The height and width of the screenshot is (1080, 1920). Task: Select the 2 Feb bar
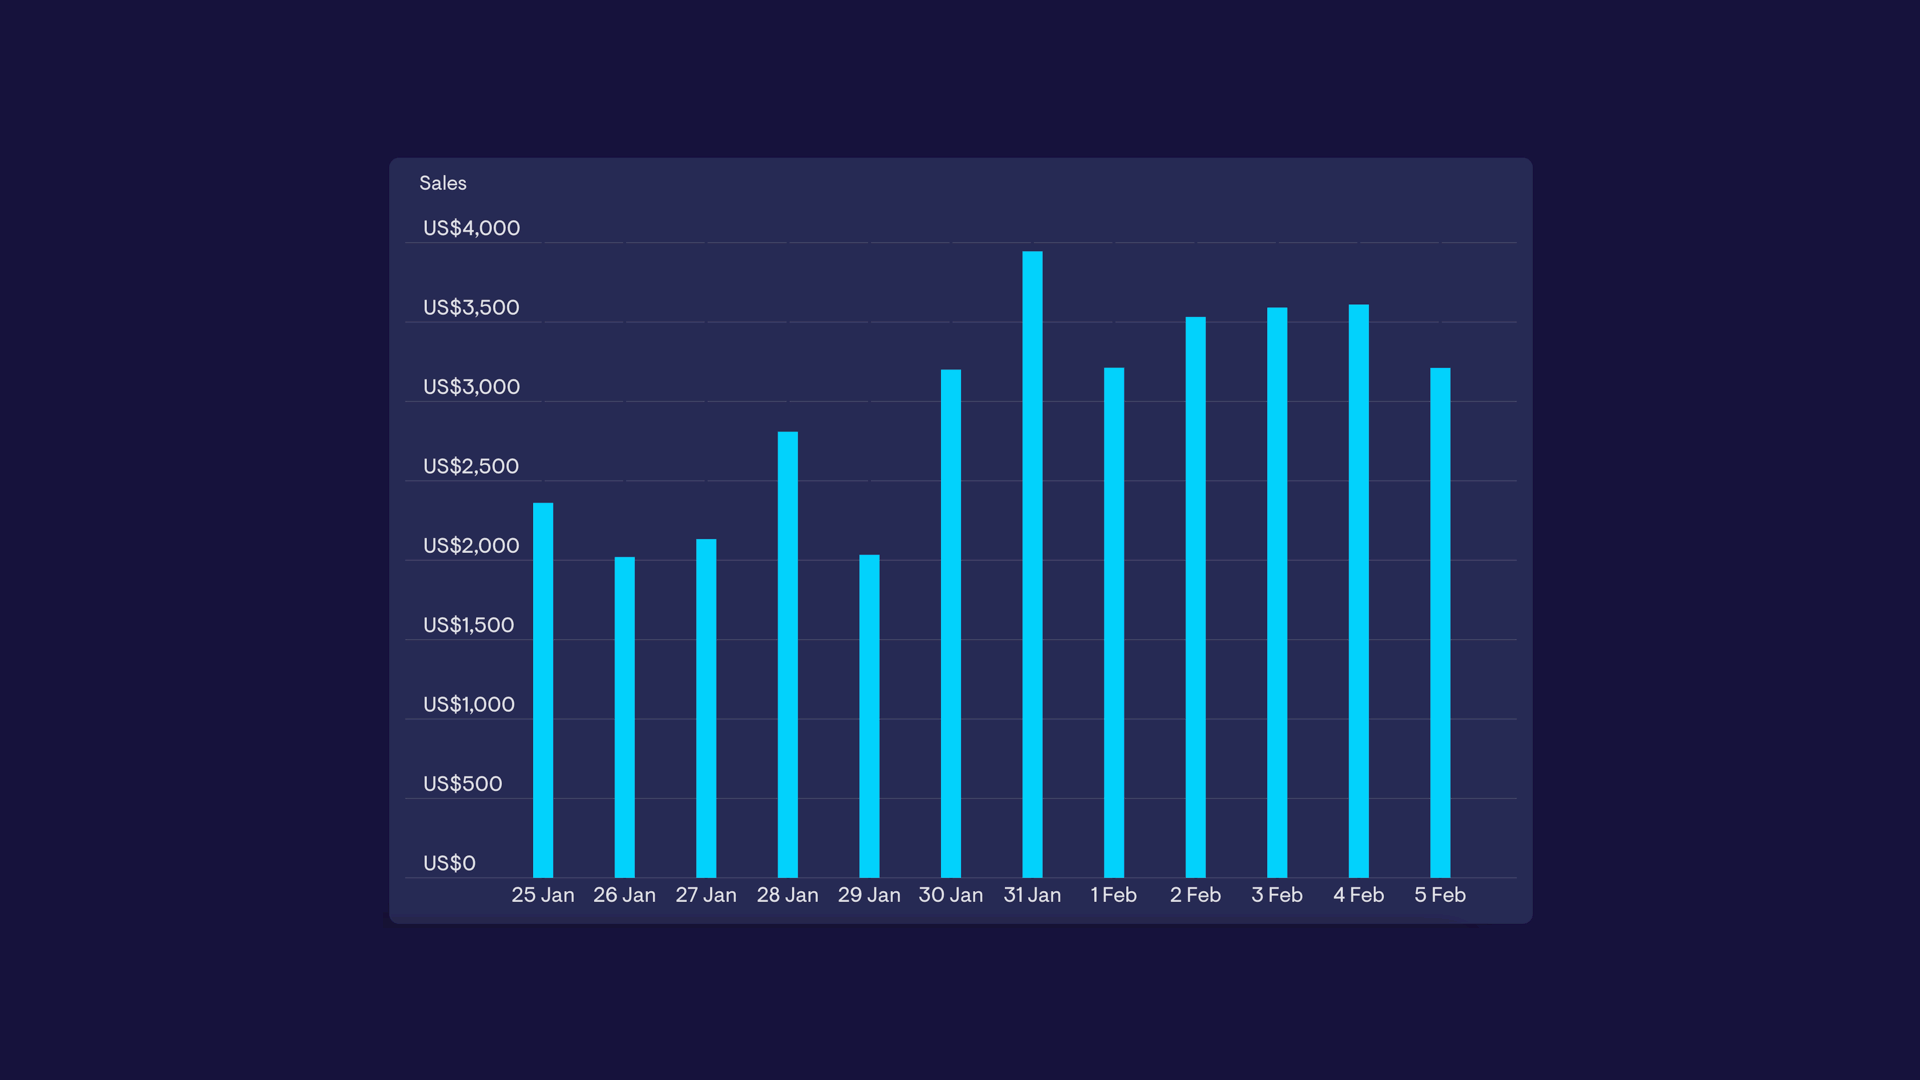tap(1196, 597)
